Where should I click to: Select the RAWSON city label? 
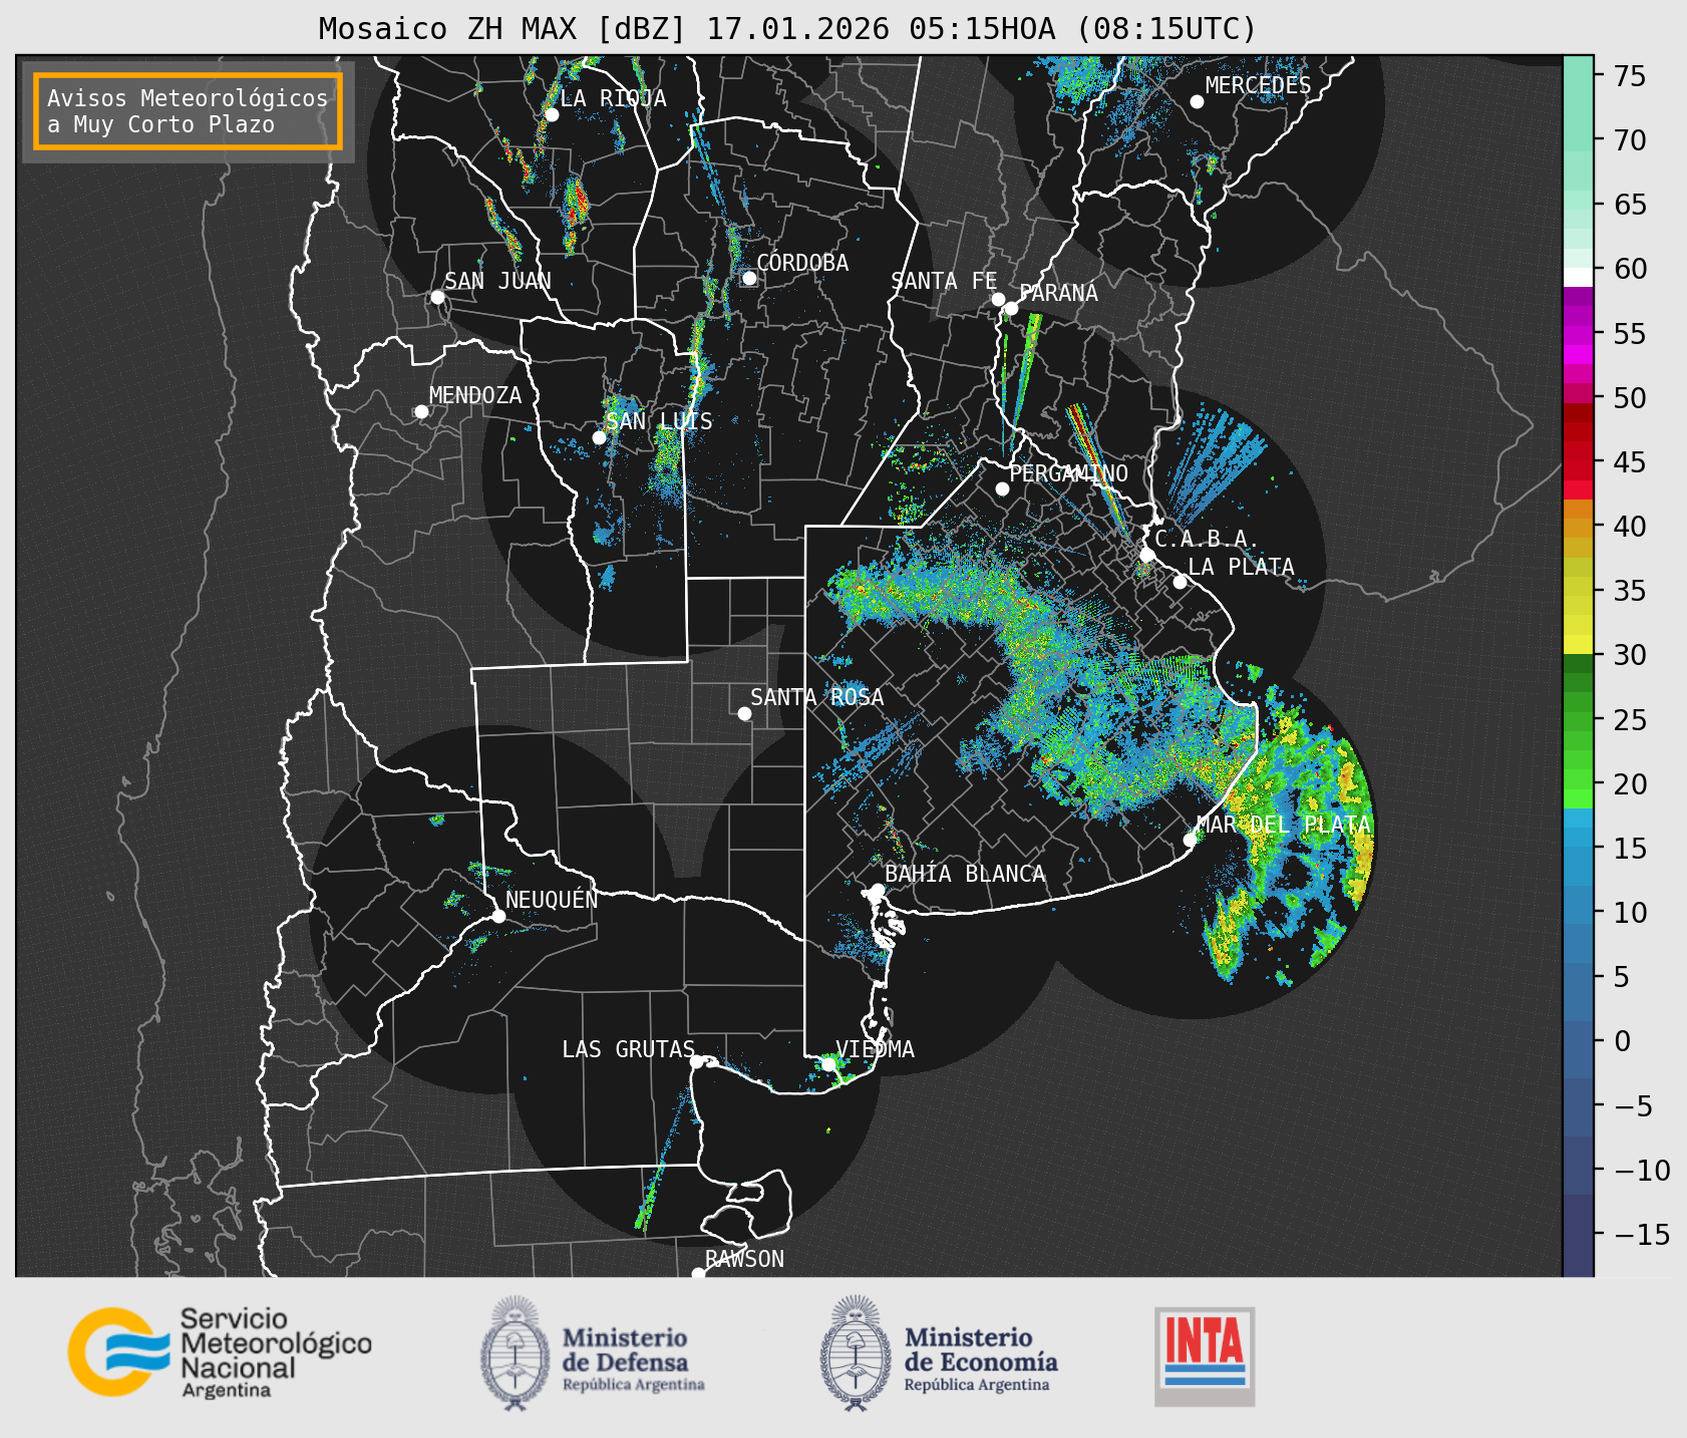pos(744,1259)
